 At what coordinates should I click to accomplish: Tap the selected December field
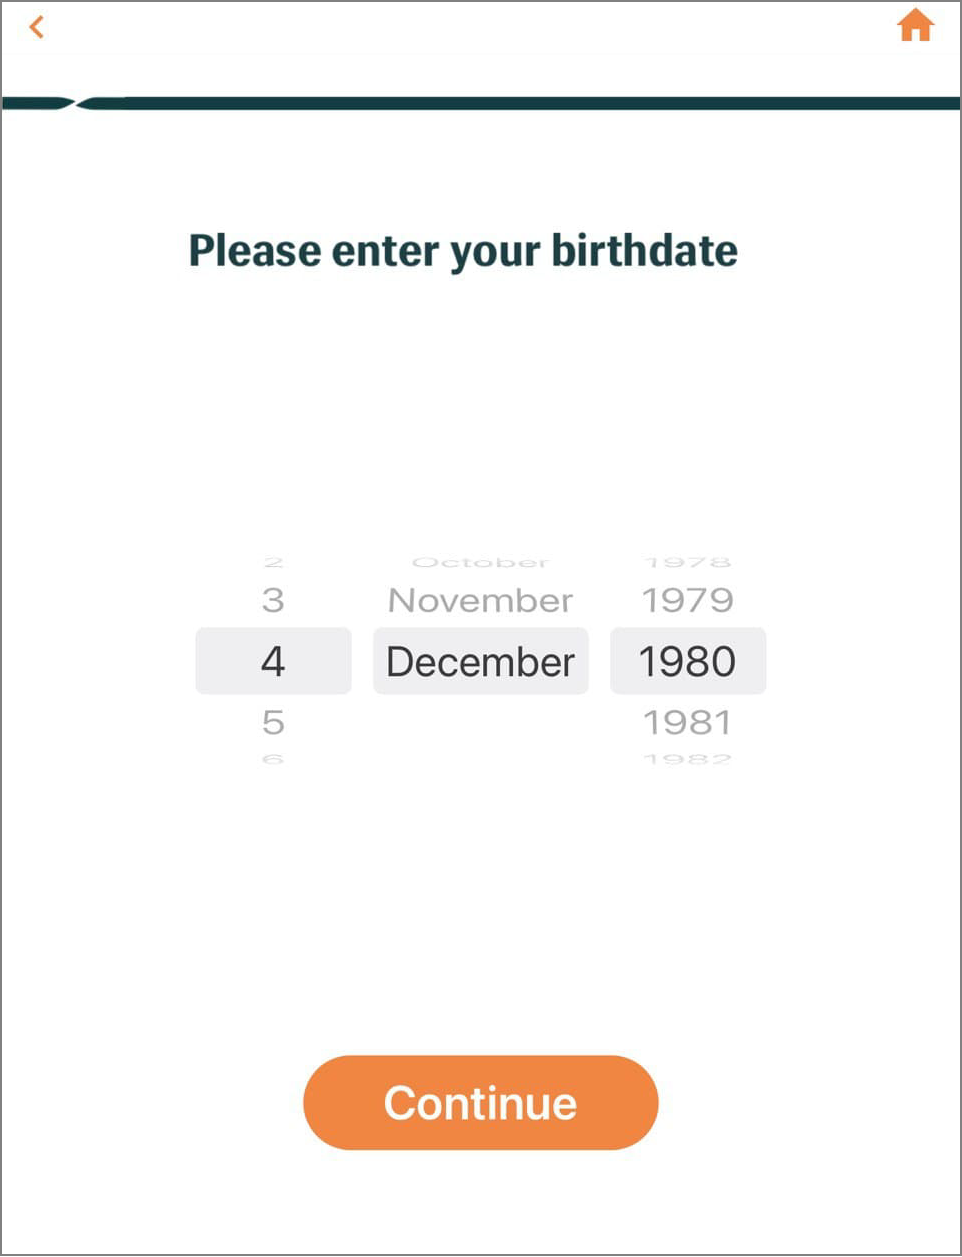pyautogui.click(x=481, y=661)
